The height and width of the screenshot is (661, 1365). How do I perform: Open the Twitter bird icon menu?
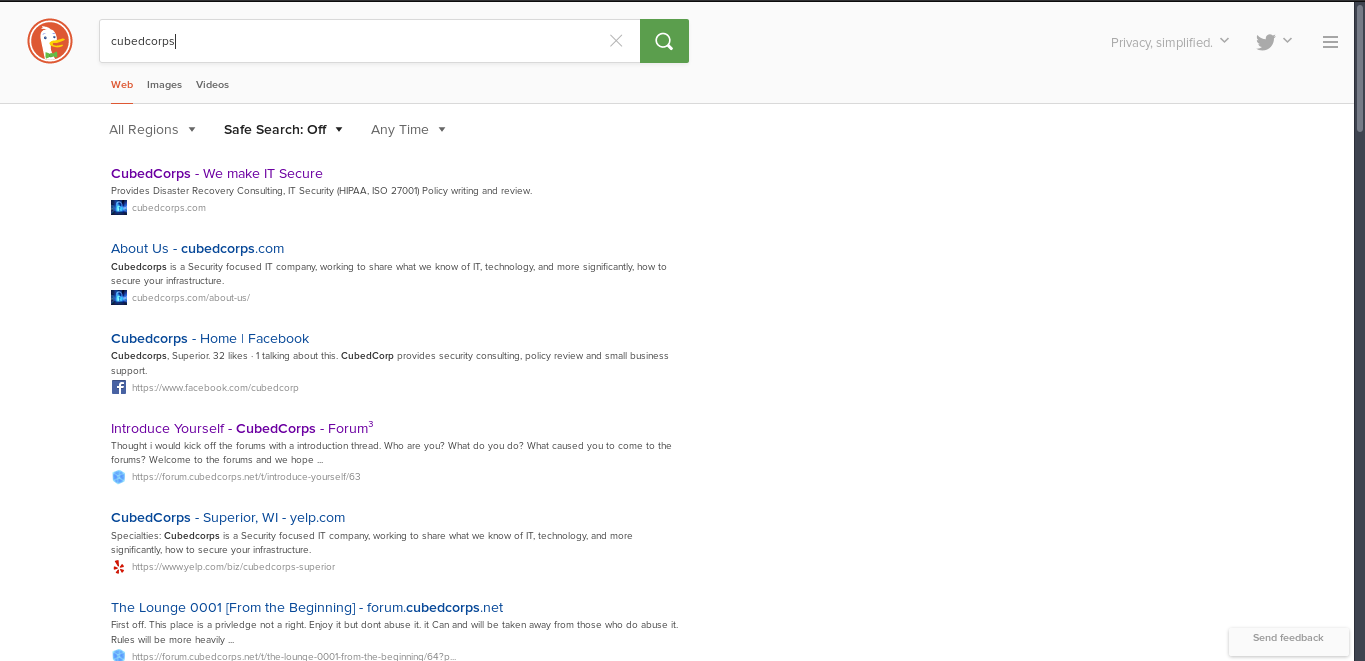point(1266,42)
